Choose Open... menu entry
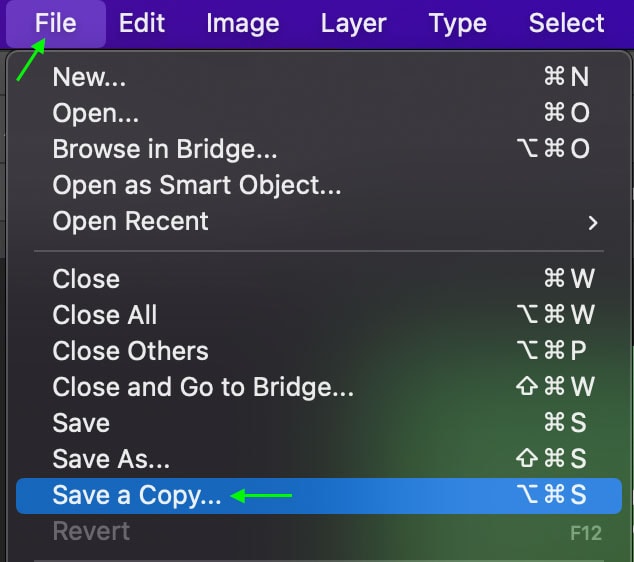The width and height of the screenshot is (634, 562). click(x=319, y=112)
